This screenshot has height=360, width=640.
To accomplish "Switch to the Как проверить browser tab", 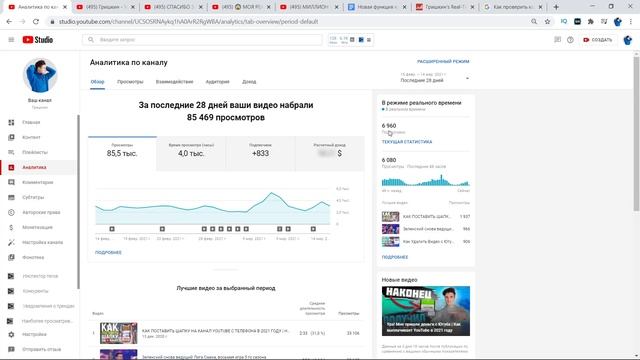I will [x=513, y=7].
